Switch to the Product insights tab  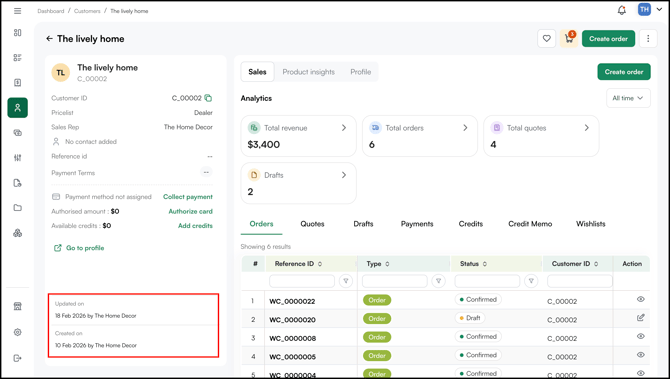tap(309, 72)
